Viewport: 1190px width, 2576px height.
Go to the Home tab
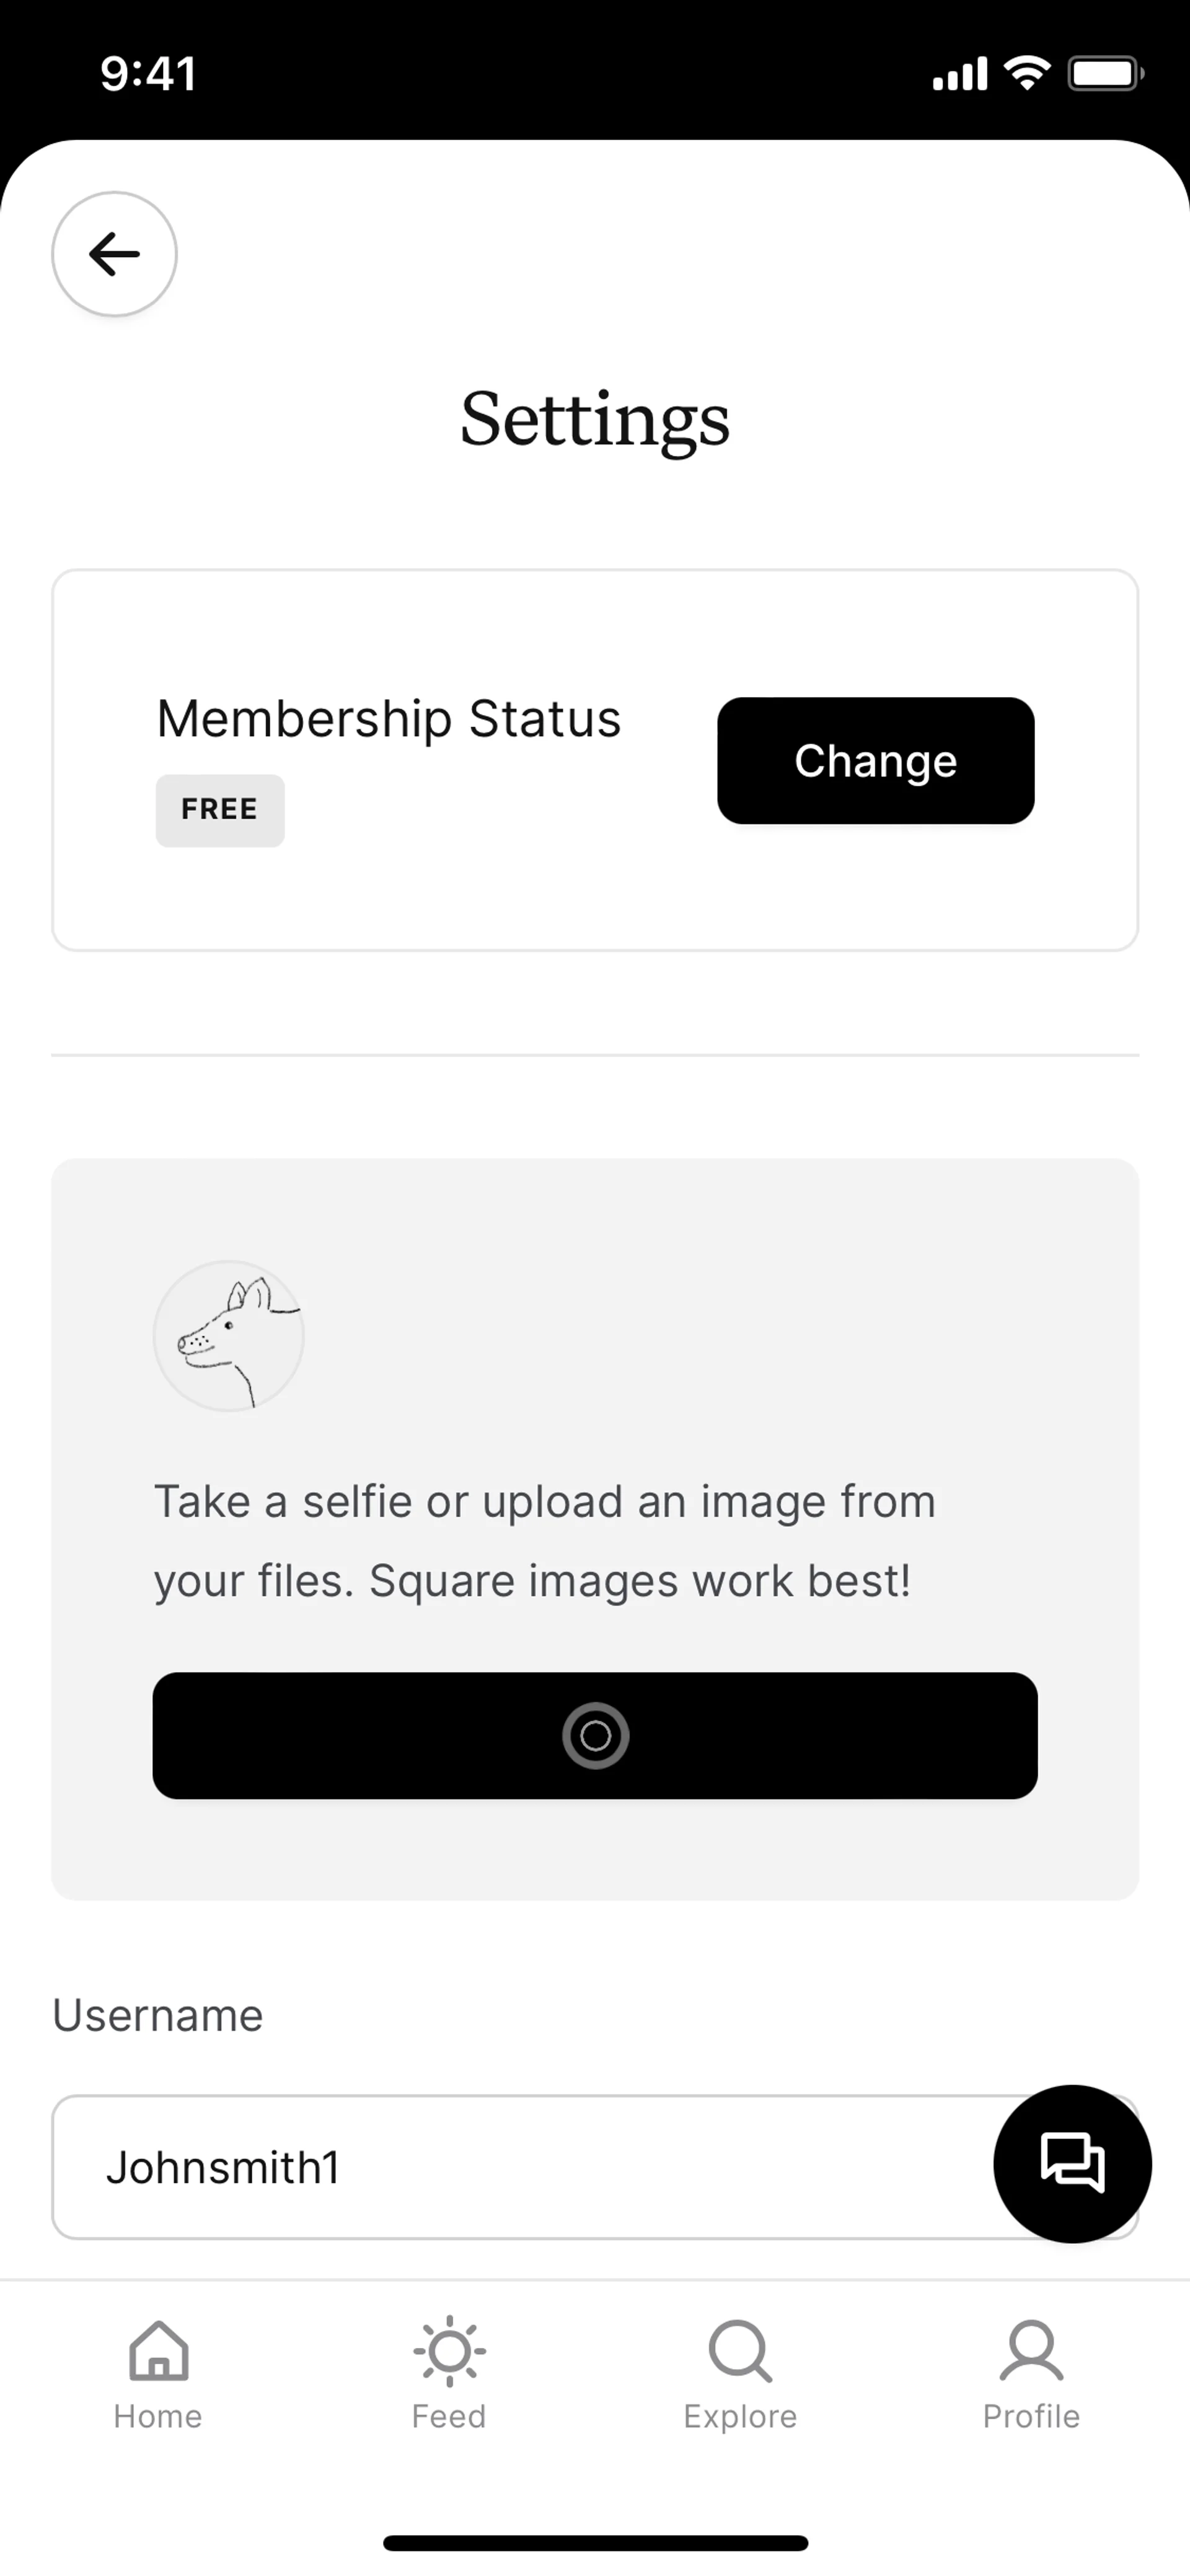[158, 2374]
